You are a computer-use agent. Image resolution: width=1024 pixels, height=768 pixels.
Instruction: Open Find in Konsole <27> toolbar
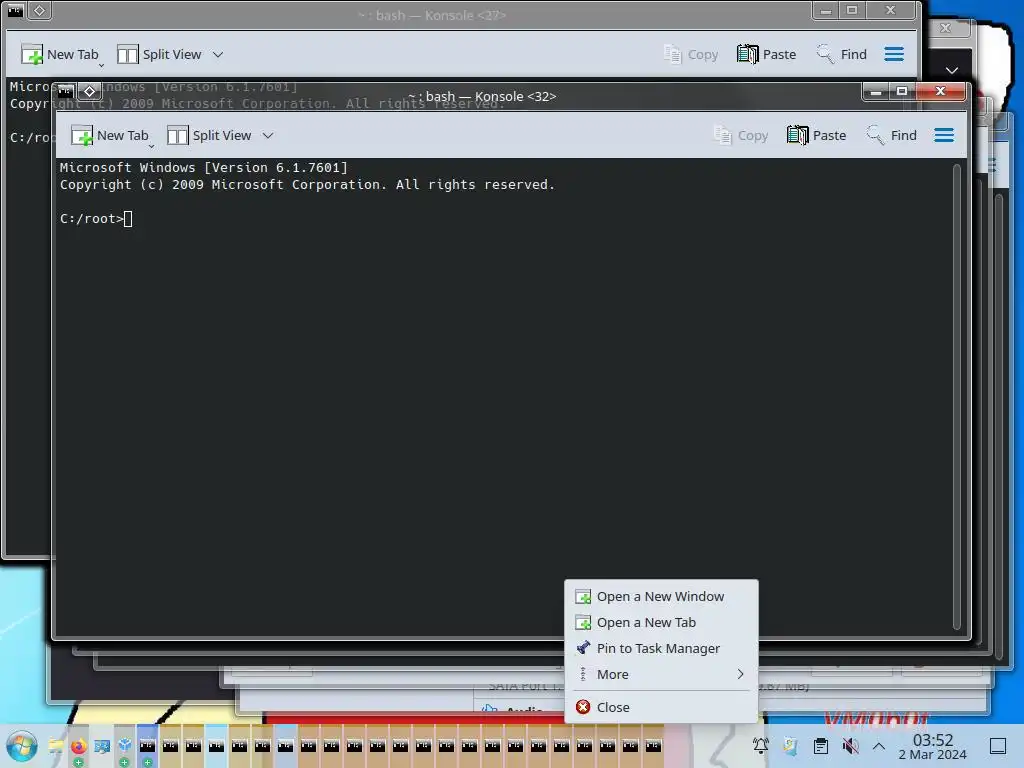(x=842, y=54)
